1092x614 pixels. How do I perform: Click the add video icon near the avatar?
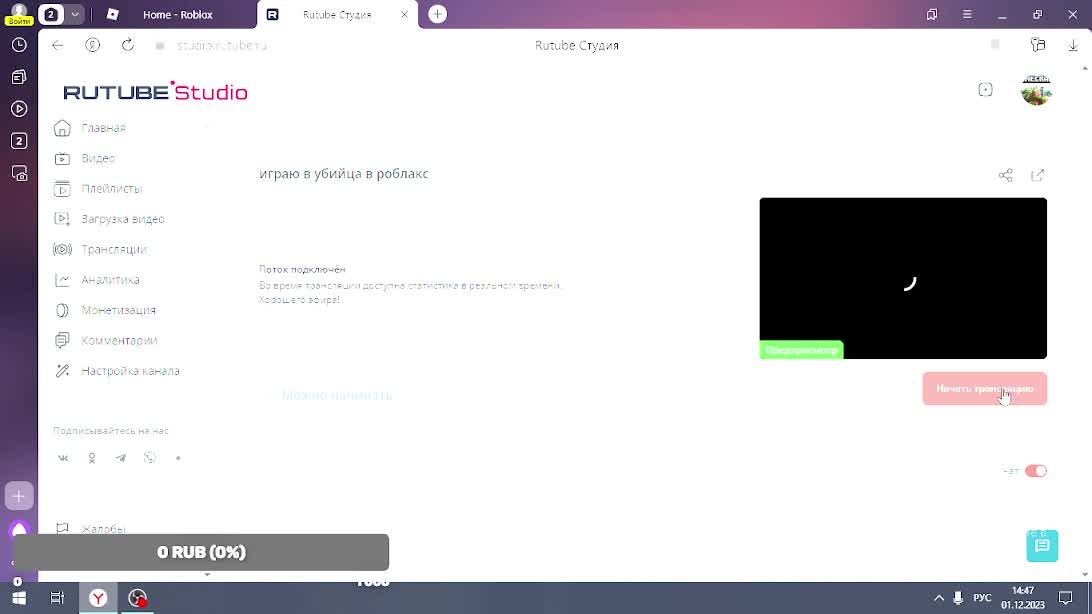point(985,90)
